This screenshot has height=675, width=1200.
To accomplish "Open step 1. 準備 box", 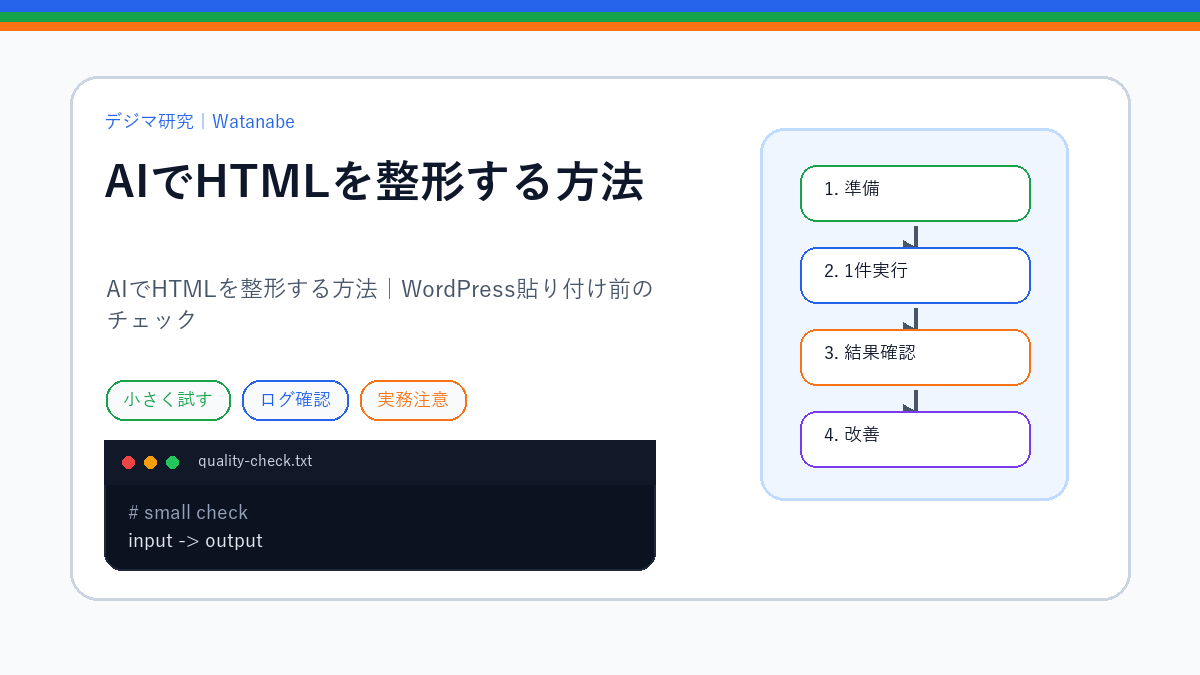I will click(x=915, y=193).
